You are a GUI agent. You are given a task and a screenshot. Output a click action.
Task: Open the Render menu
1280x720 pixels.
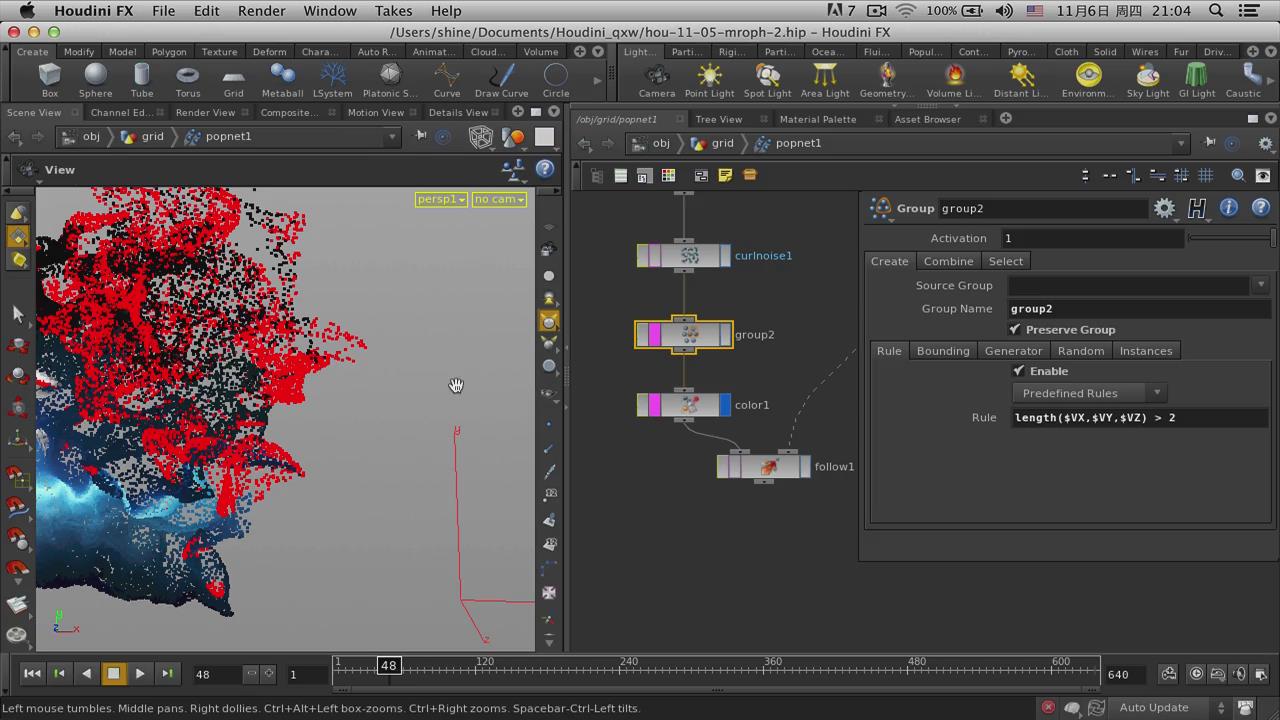tap(259, 10)
